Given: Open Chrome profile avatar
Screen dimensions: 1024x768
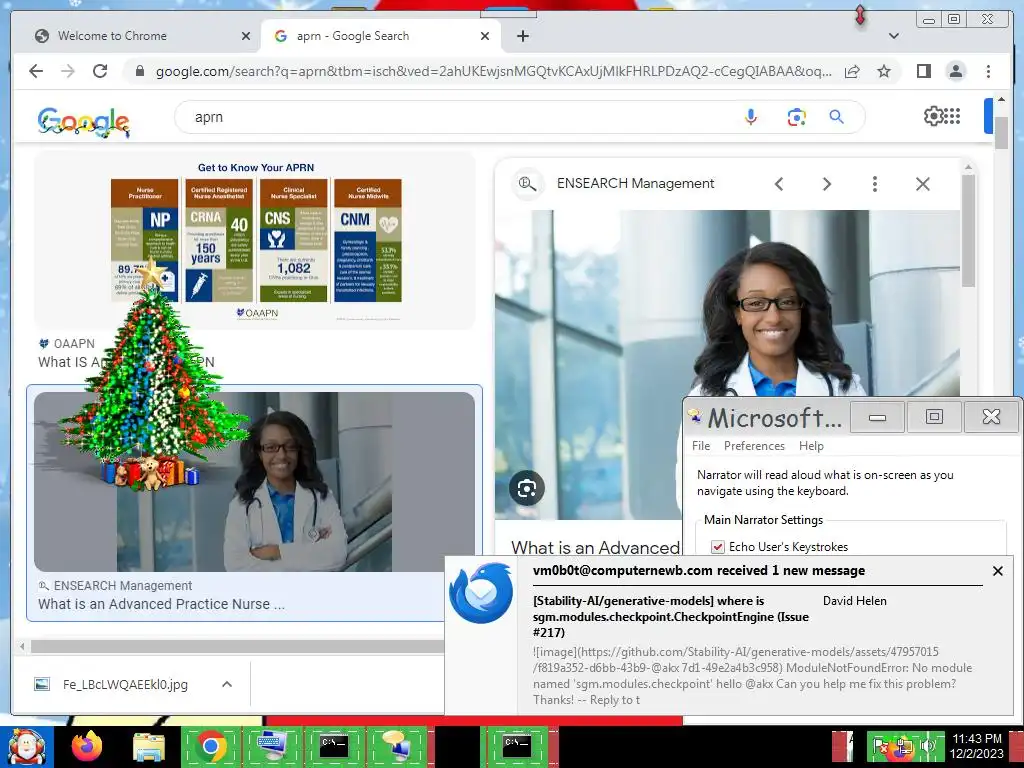Looking at the screenshot, I should (x=955, y=71).
